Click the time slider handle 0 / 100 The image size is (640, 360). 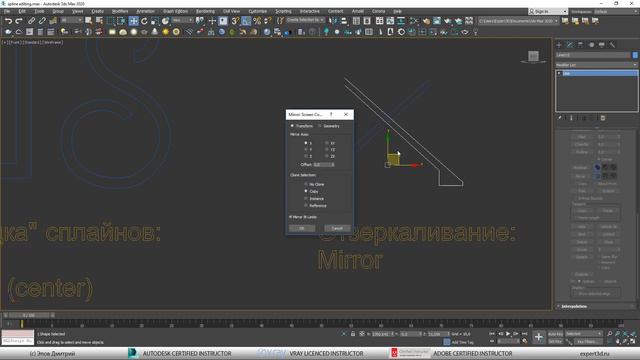point(29,315)
